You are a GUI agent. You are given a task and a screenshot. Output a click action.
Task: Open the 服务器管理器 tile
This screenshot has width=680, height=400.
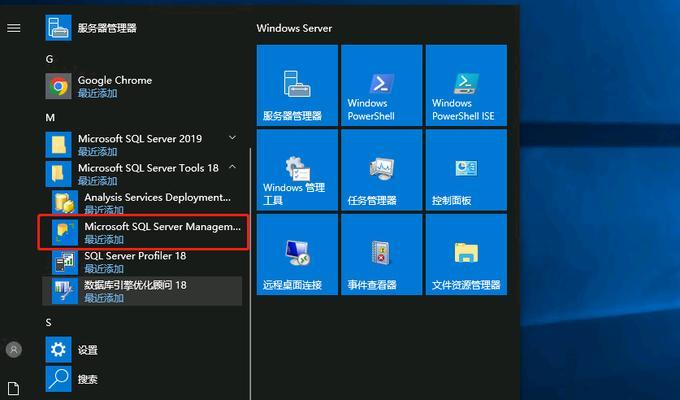click(x=297, y=85)
